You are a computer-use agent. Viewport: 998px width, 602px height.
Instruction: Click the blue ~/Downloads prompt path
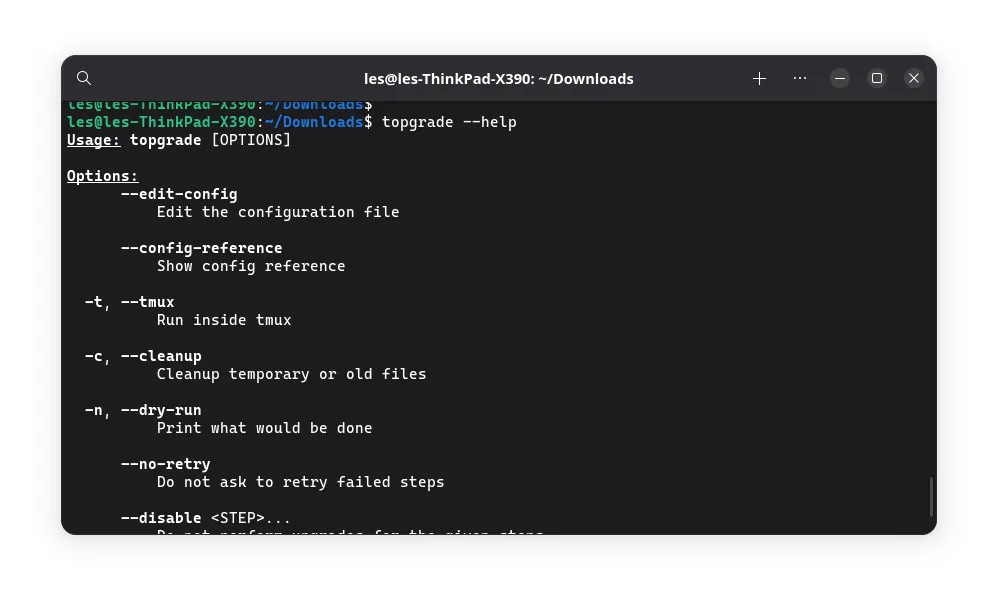point(314,122)
